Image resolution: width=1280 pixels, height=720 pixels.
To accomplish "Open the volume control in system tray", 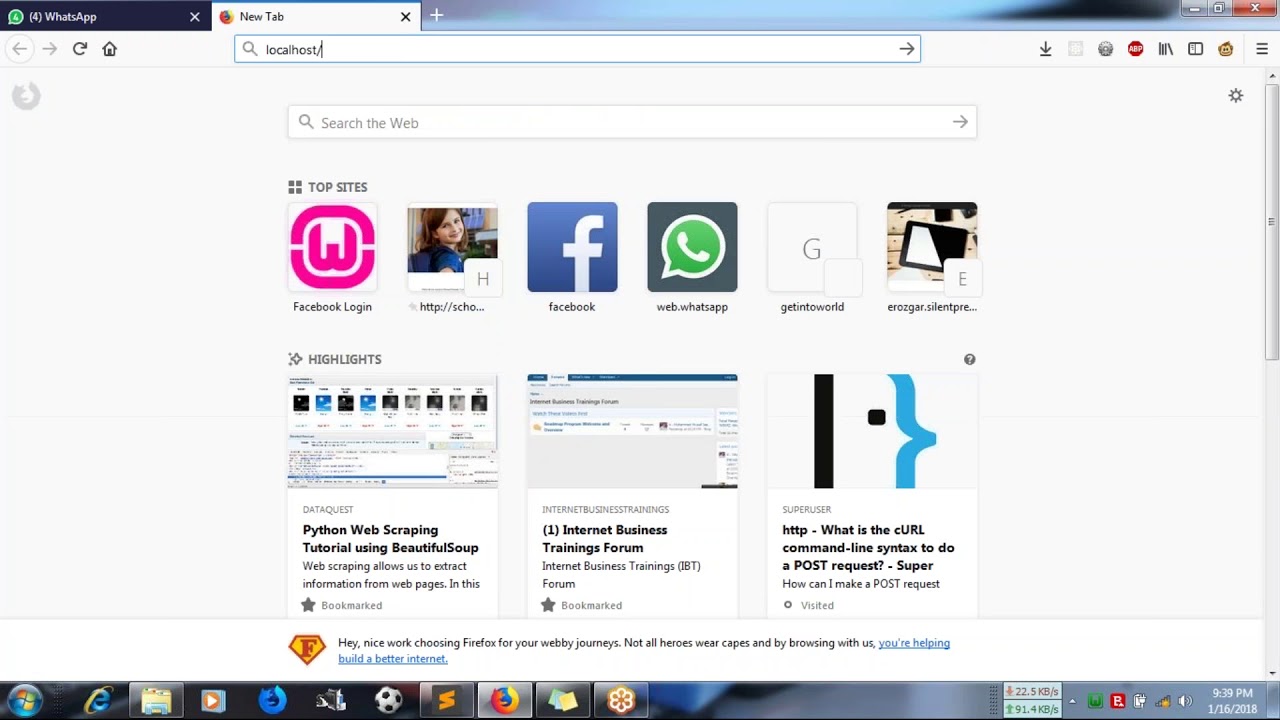I will tap(1185, 701).
